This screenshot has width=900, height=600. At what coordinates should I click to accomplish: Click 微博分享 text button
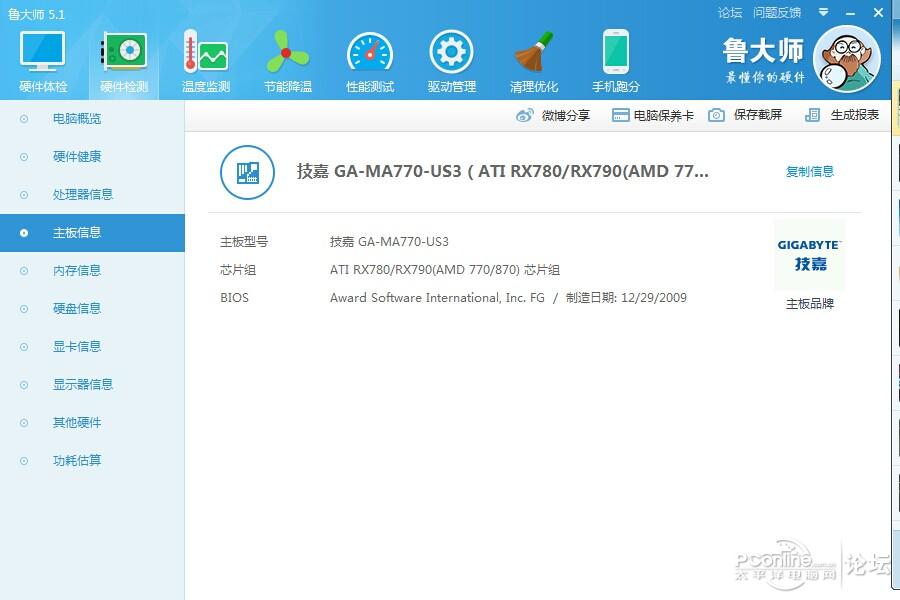click(566, 115)
